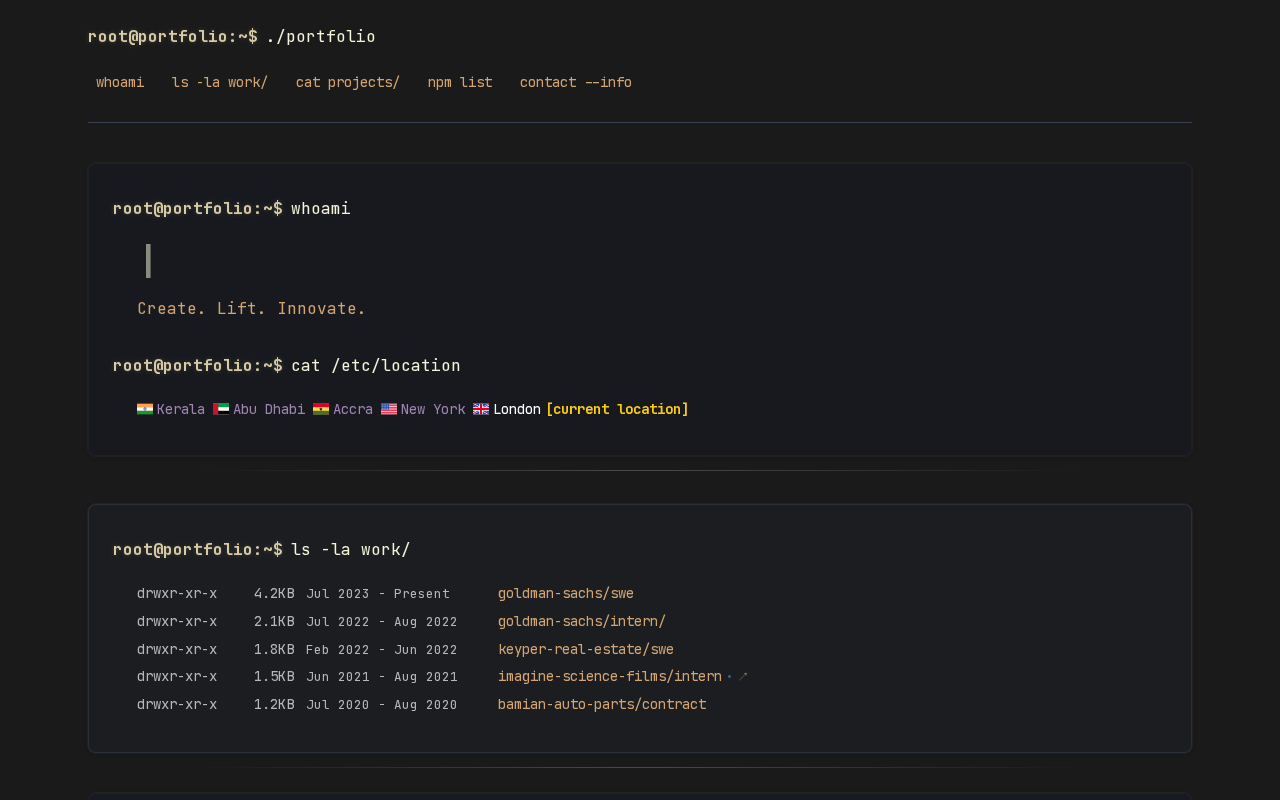Click the India flag icon beside Kerala
This screenshot has width=1280, height=800.
point(145,409)
